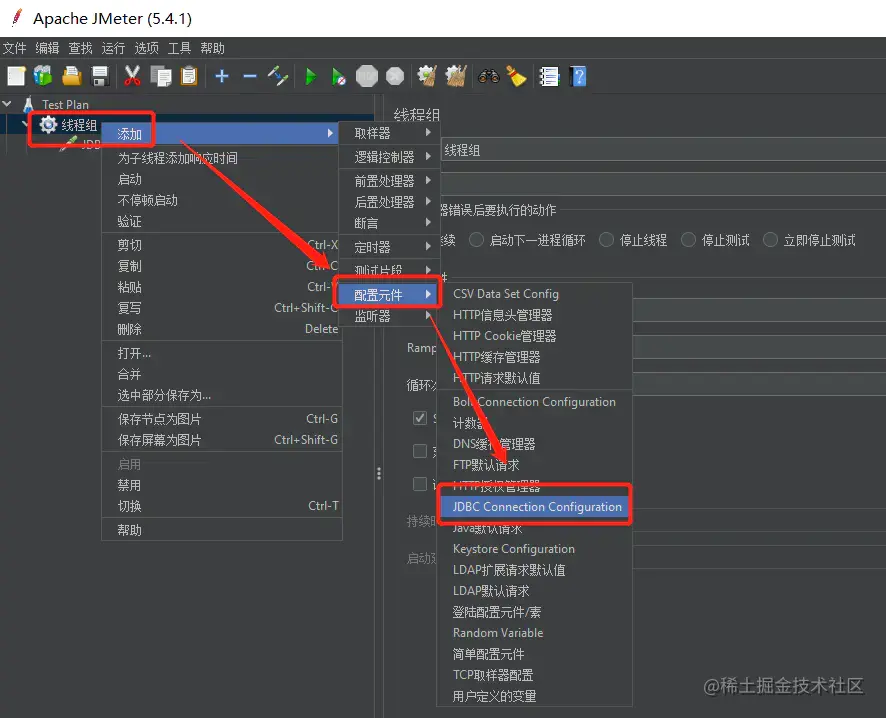This screenshot has width=886, height=718.
Task: Uncheck the ticked checkbox below 循环次数
Action: 420,418
